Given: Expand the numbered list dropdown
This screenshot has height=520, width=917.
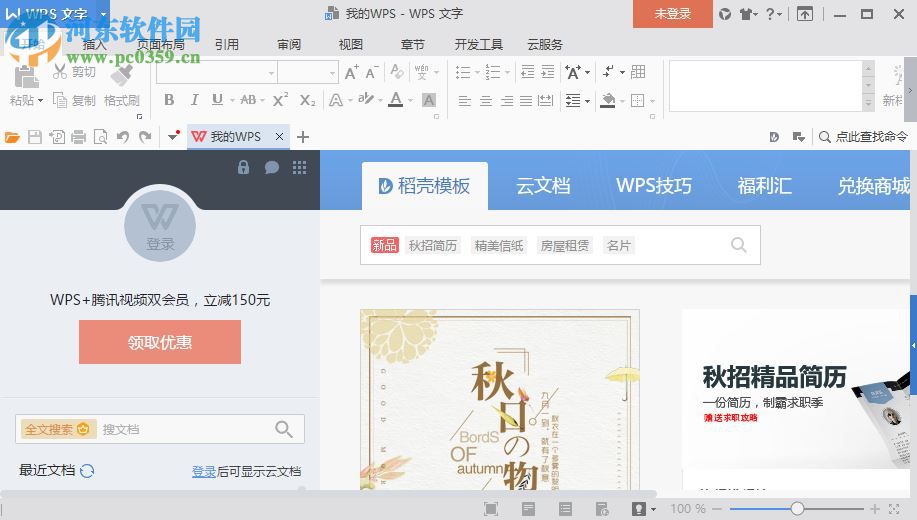Looking at the screenshot, I should pyautogui.click(x=507, y=73).
